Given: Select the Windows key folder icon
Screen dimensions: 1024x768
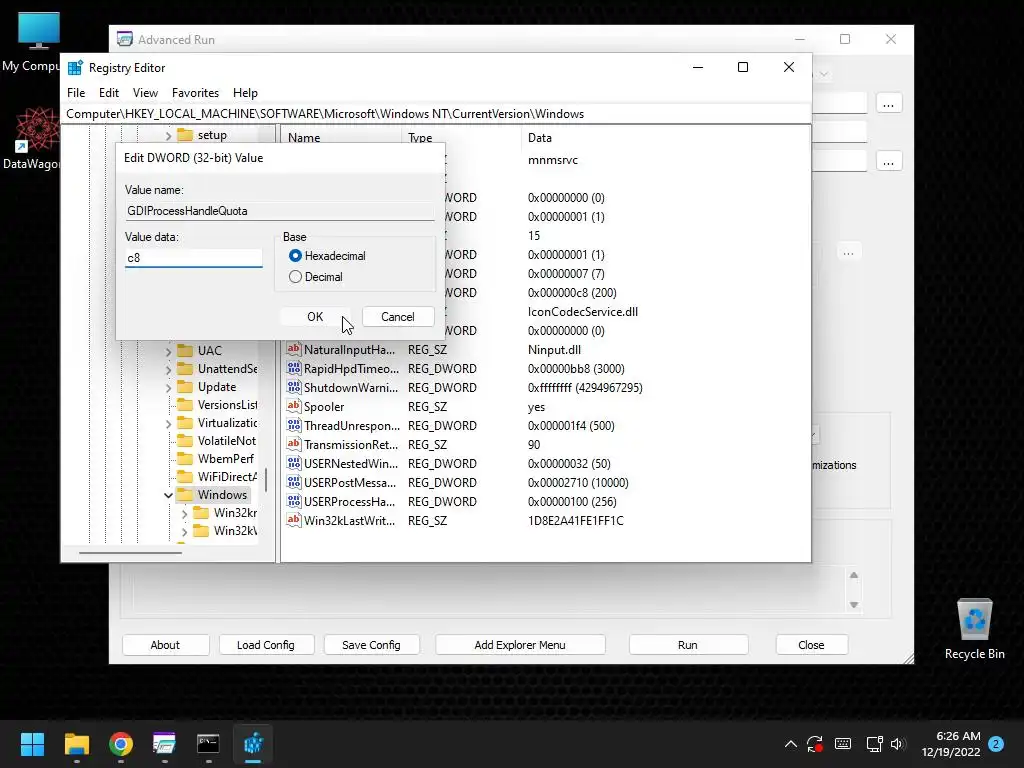Looking at the screenshot, I should pos(185,494).
